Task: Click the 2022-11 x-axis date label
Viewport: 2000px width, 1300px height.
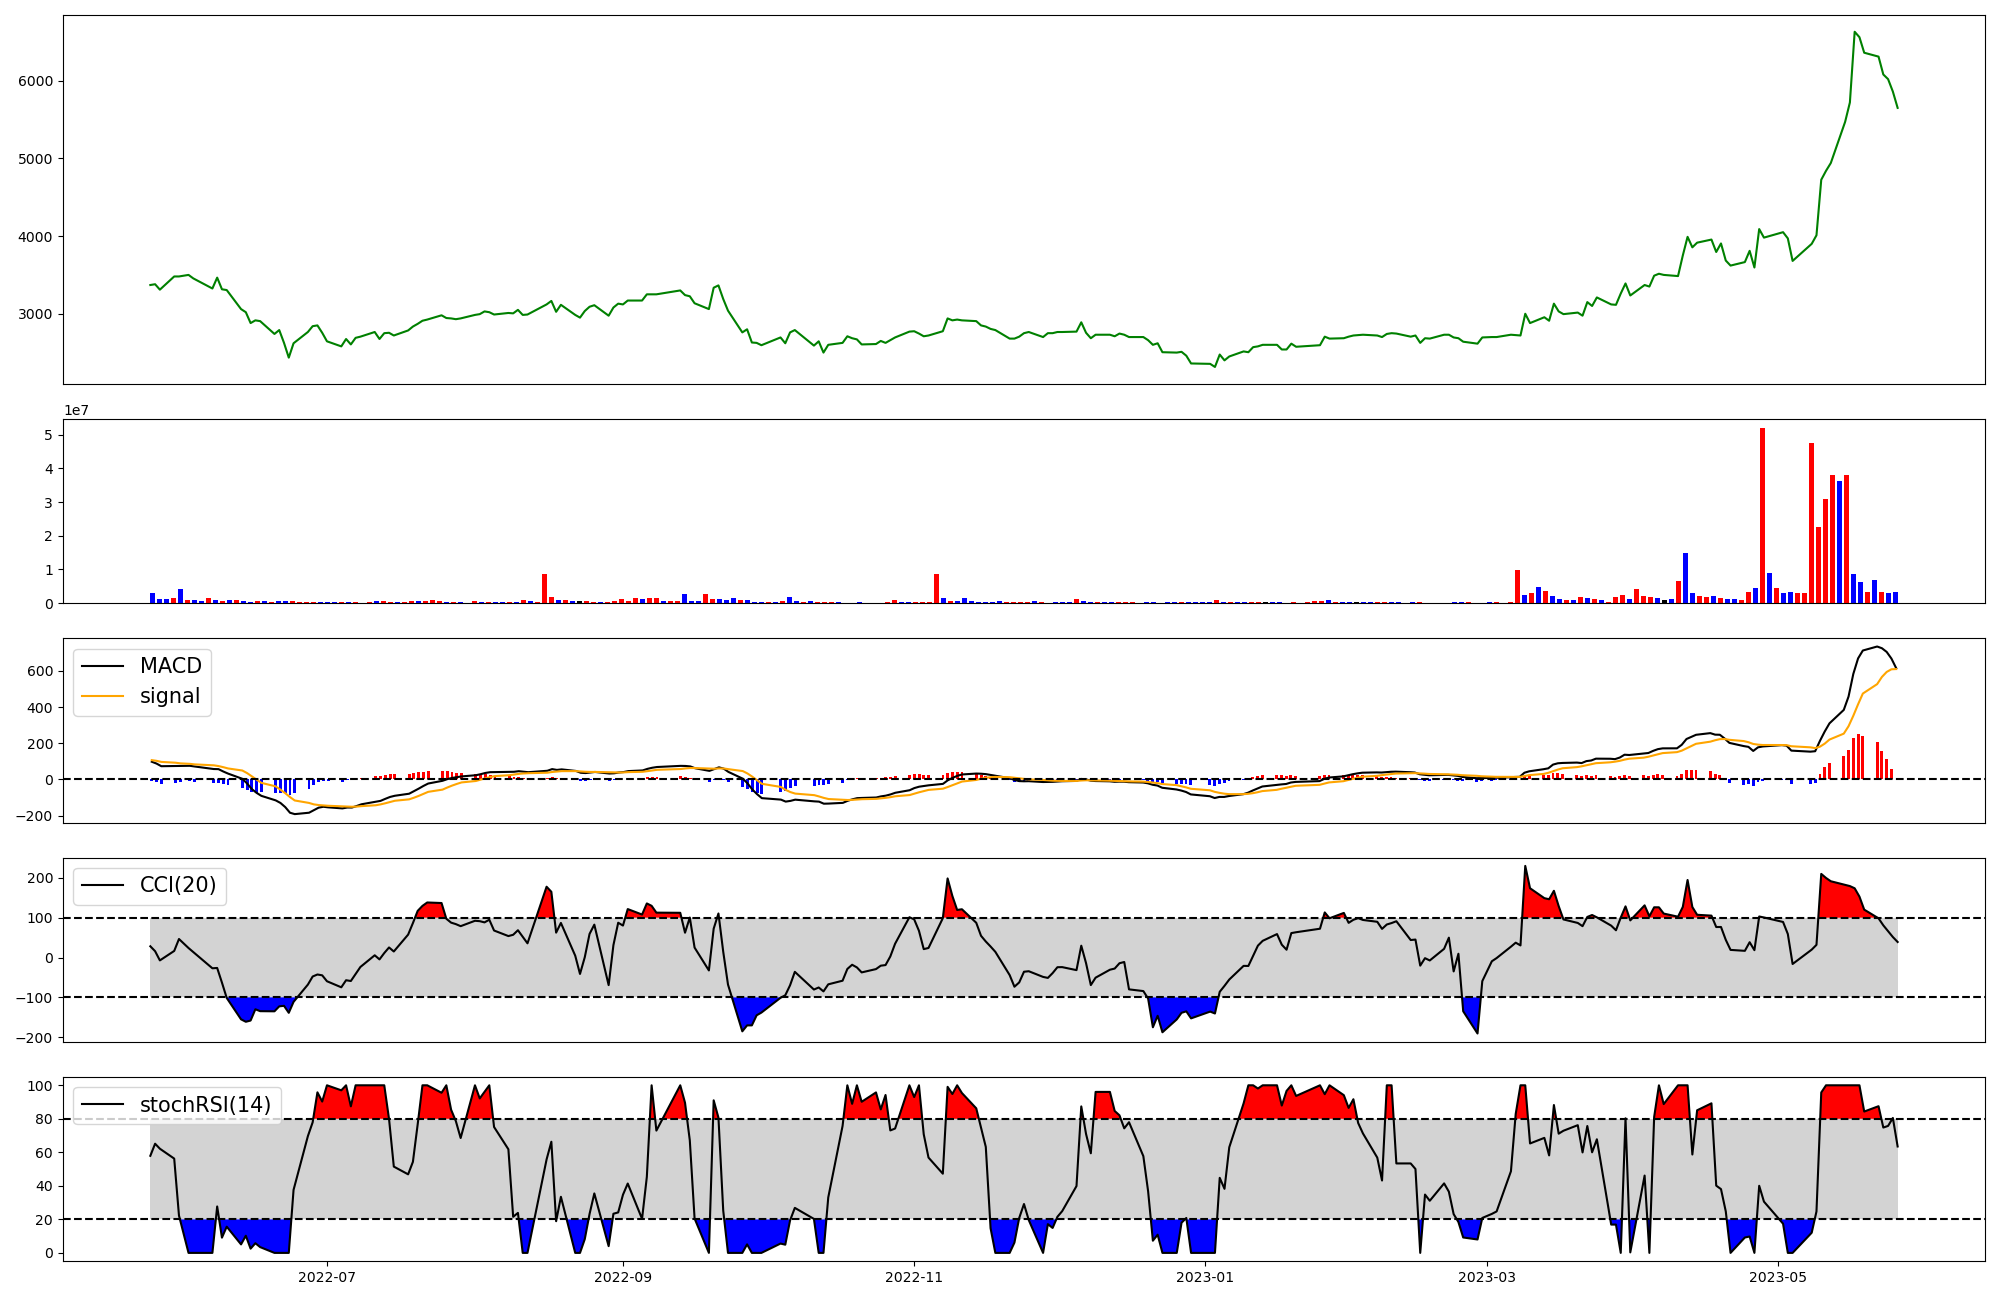Action: tap(914, 1277)
